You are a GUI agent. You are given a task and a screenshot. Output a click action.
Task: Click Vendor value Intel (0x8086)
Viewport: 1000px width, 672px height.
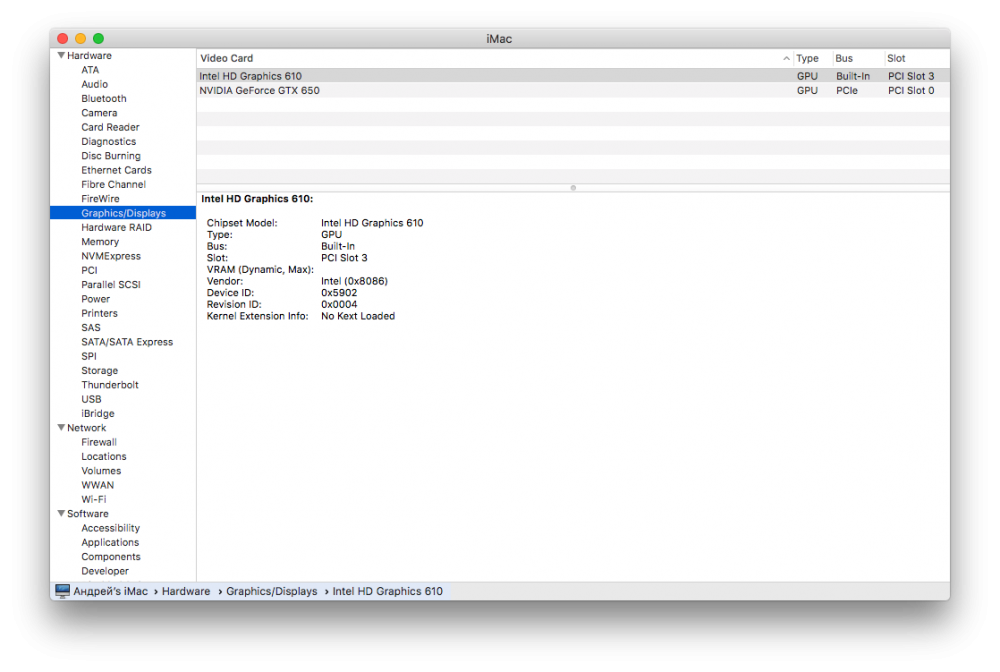pos(354,281)
